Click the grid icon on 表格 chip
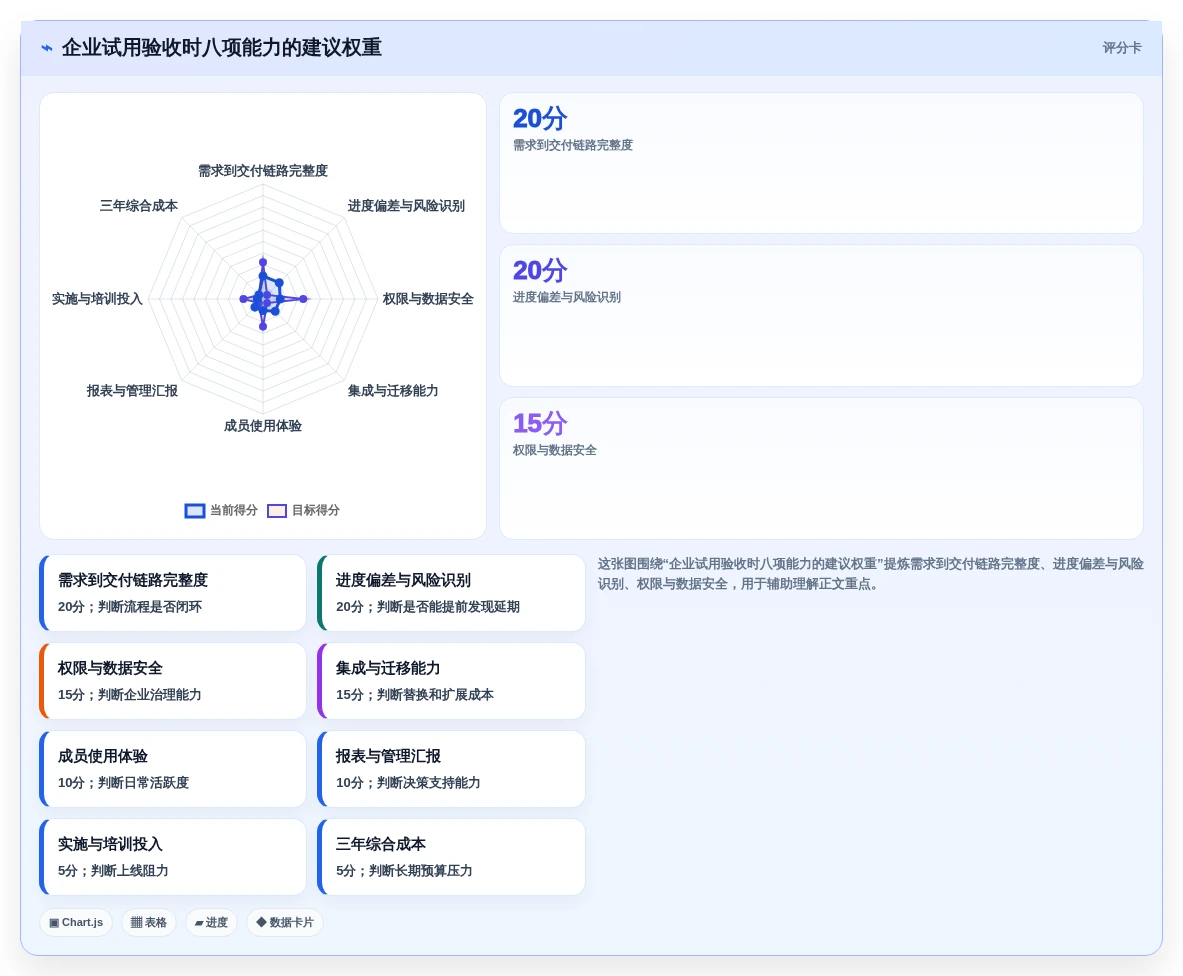Screen dimensions: 1183x976 click(x=137, y=922)
